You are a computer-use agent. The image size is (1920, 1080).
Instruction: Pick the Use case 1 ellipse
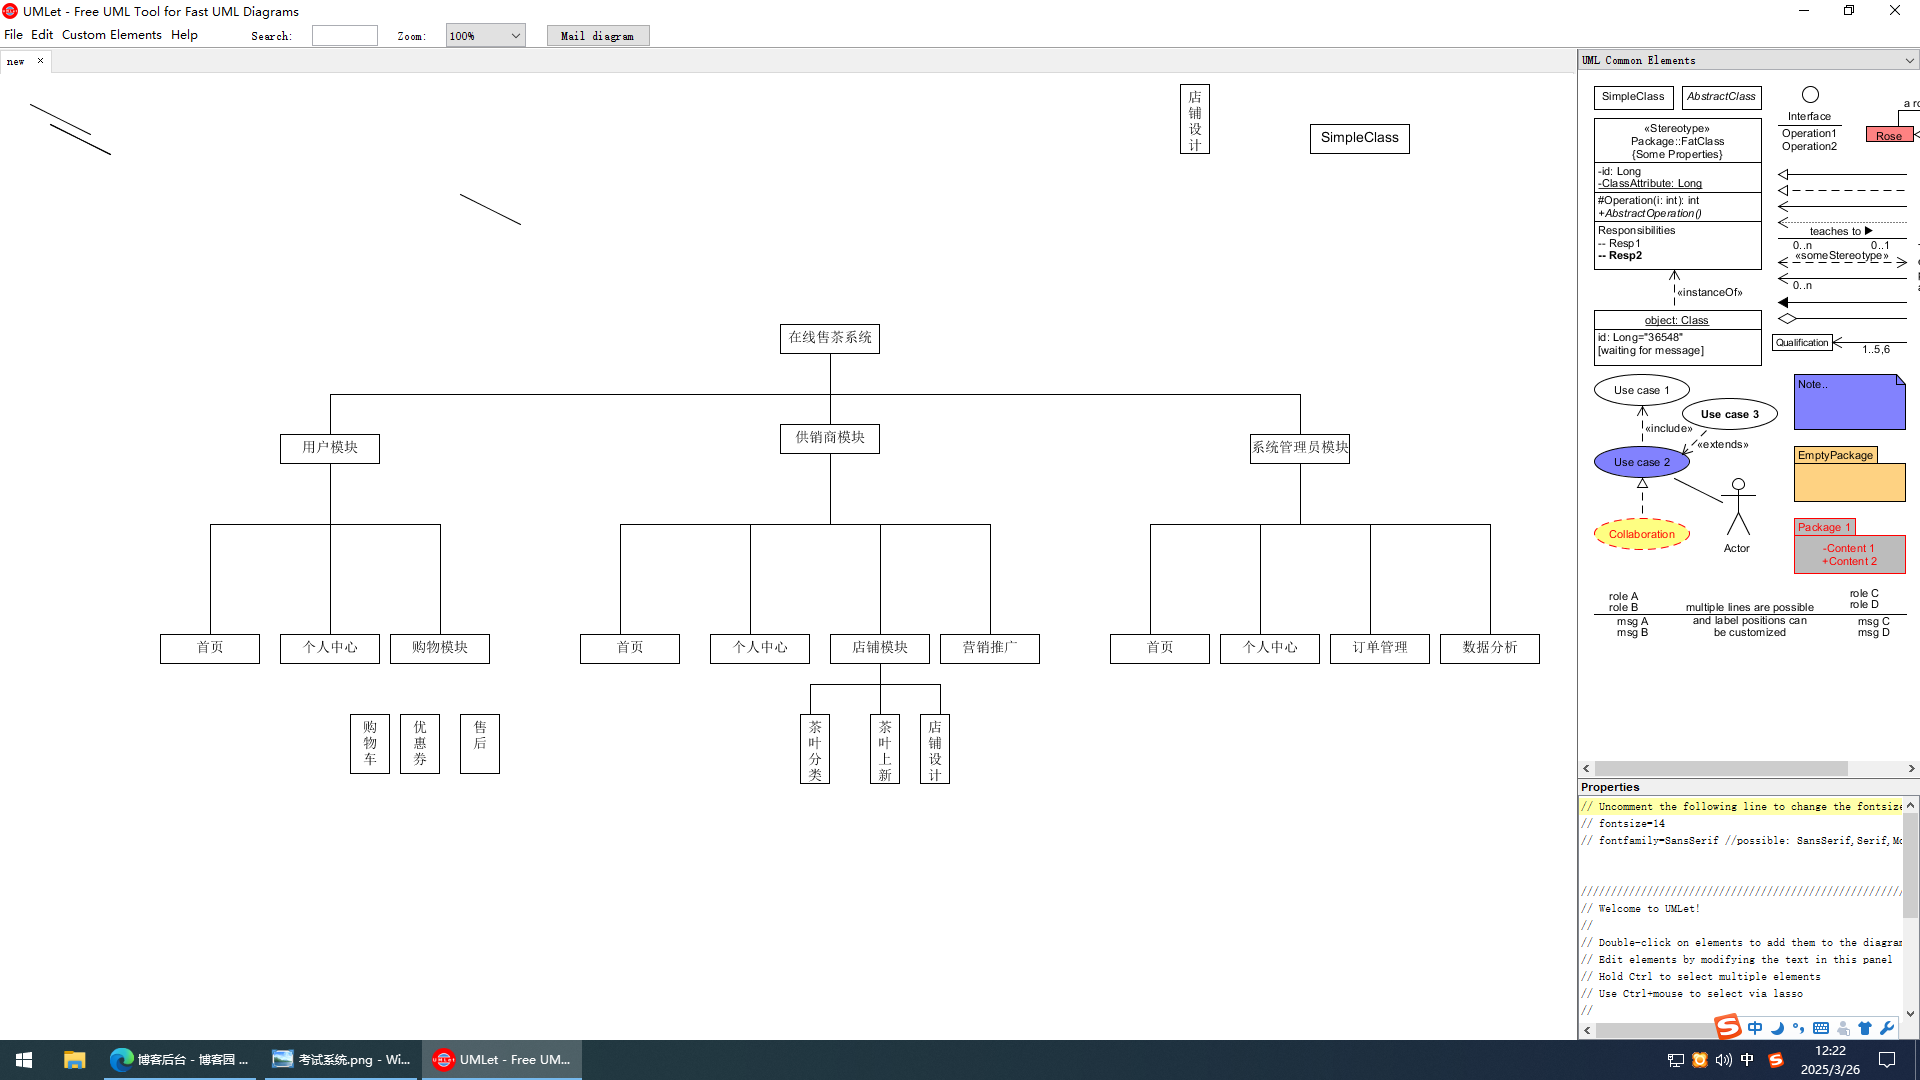pyautogui.click(x=1641, y=390)
